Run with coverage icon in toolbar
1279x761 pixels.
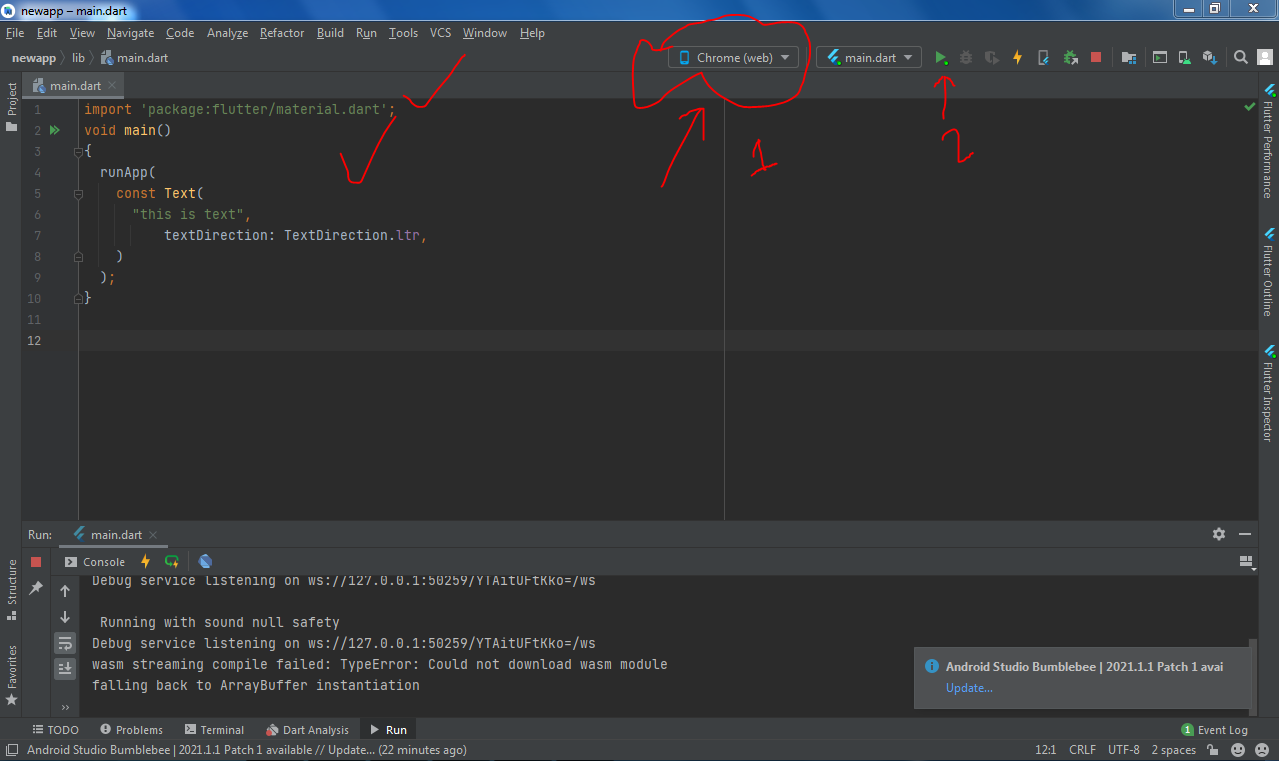click(x=992, y=58)
